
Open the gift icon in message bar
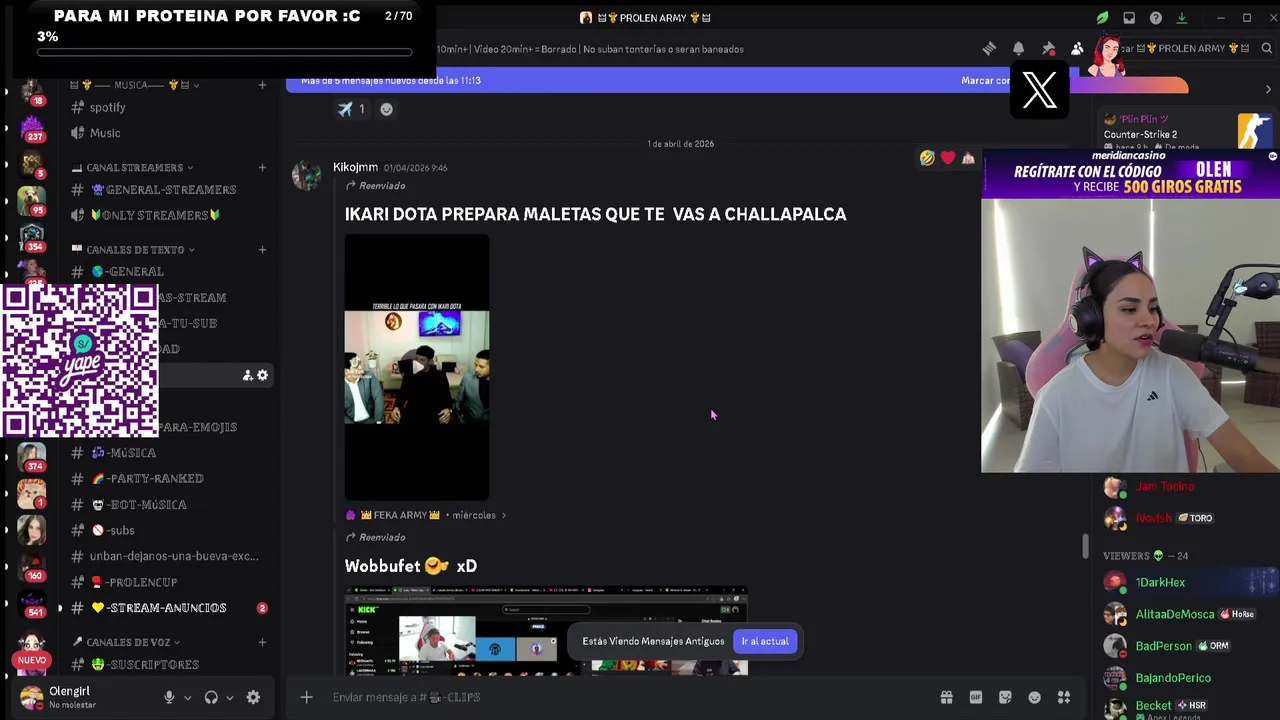tap(946, 697)
